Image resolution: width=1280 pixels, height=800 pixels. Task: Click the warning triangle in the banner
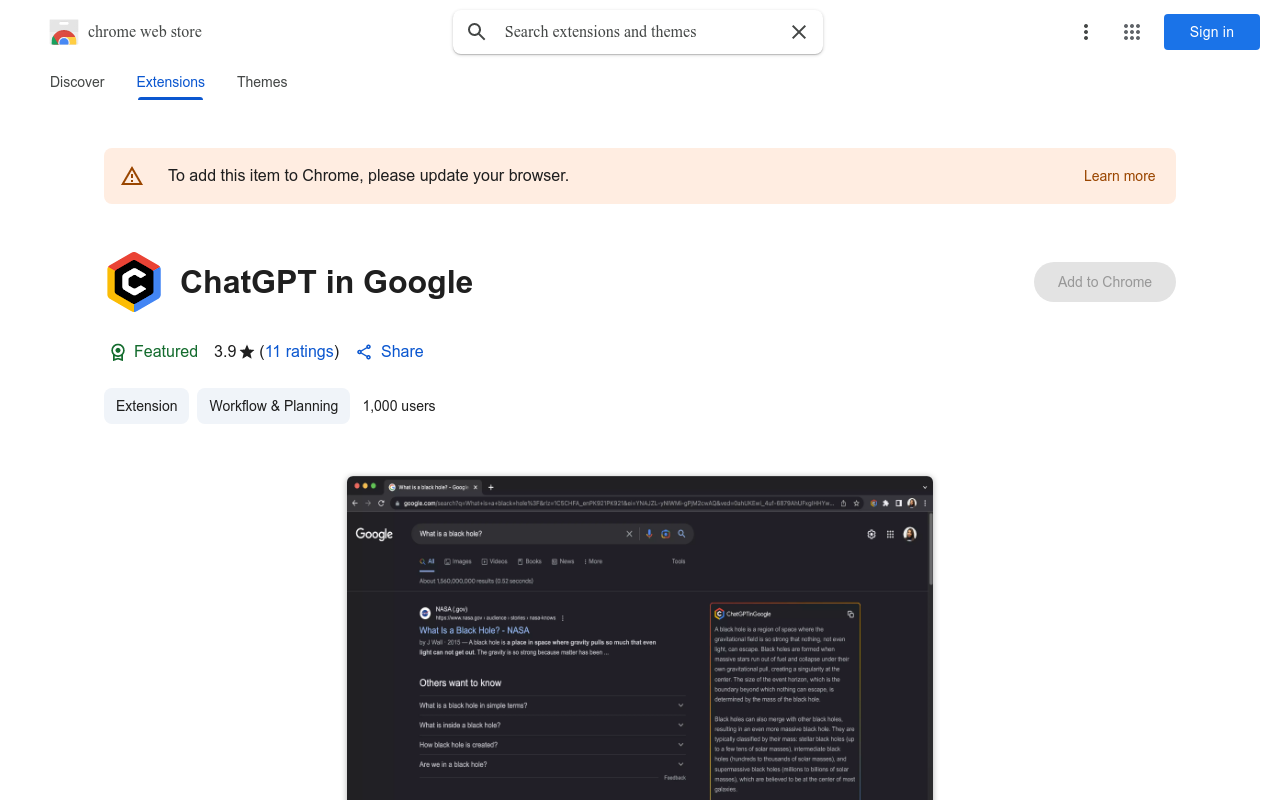coord(132,175)
